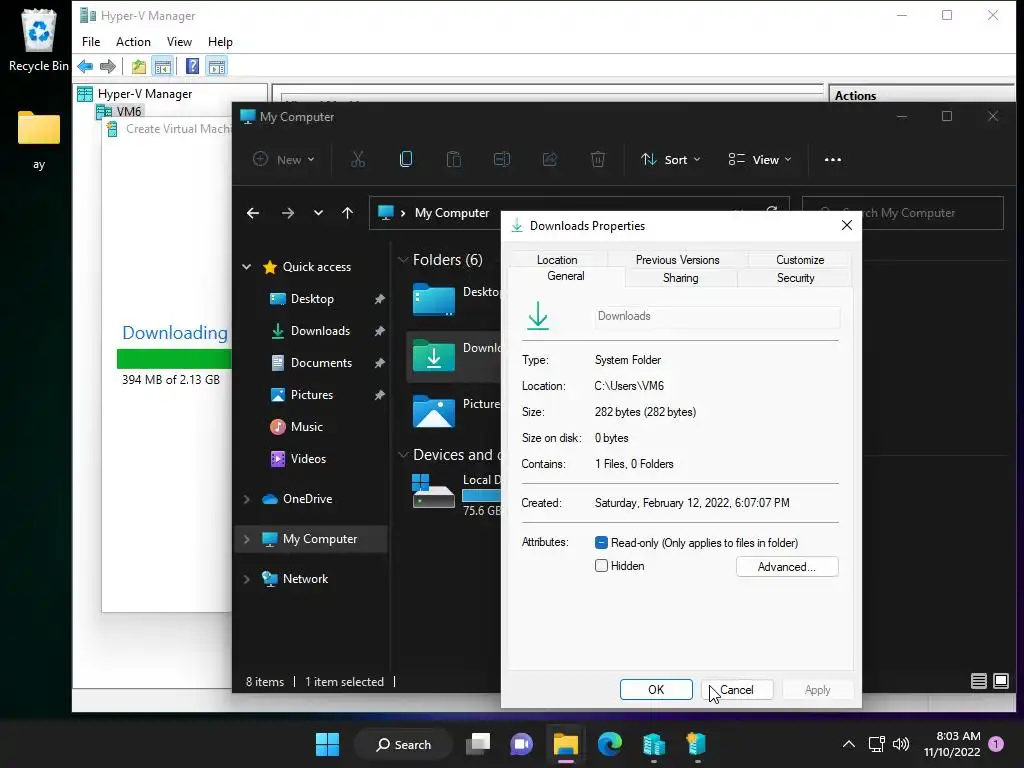1024x768 pixels.
Task: Switch to the Previous Versions tab
Action: [x=677, y=260]
